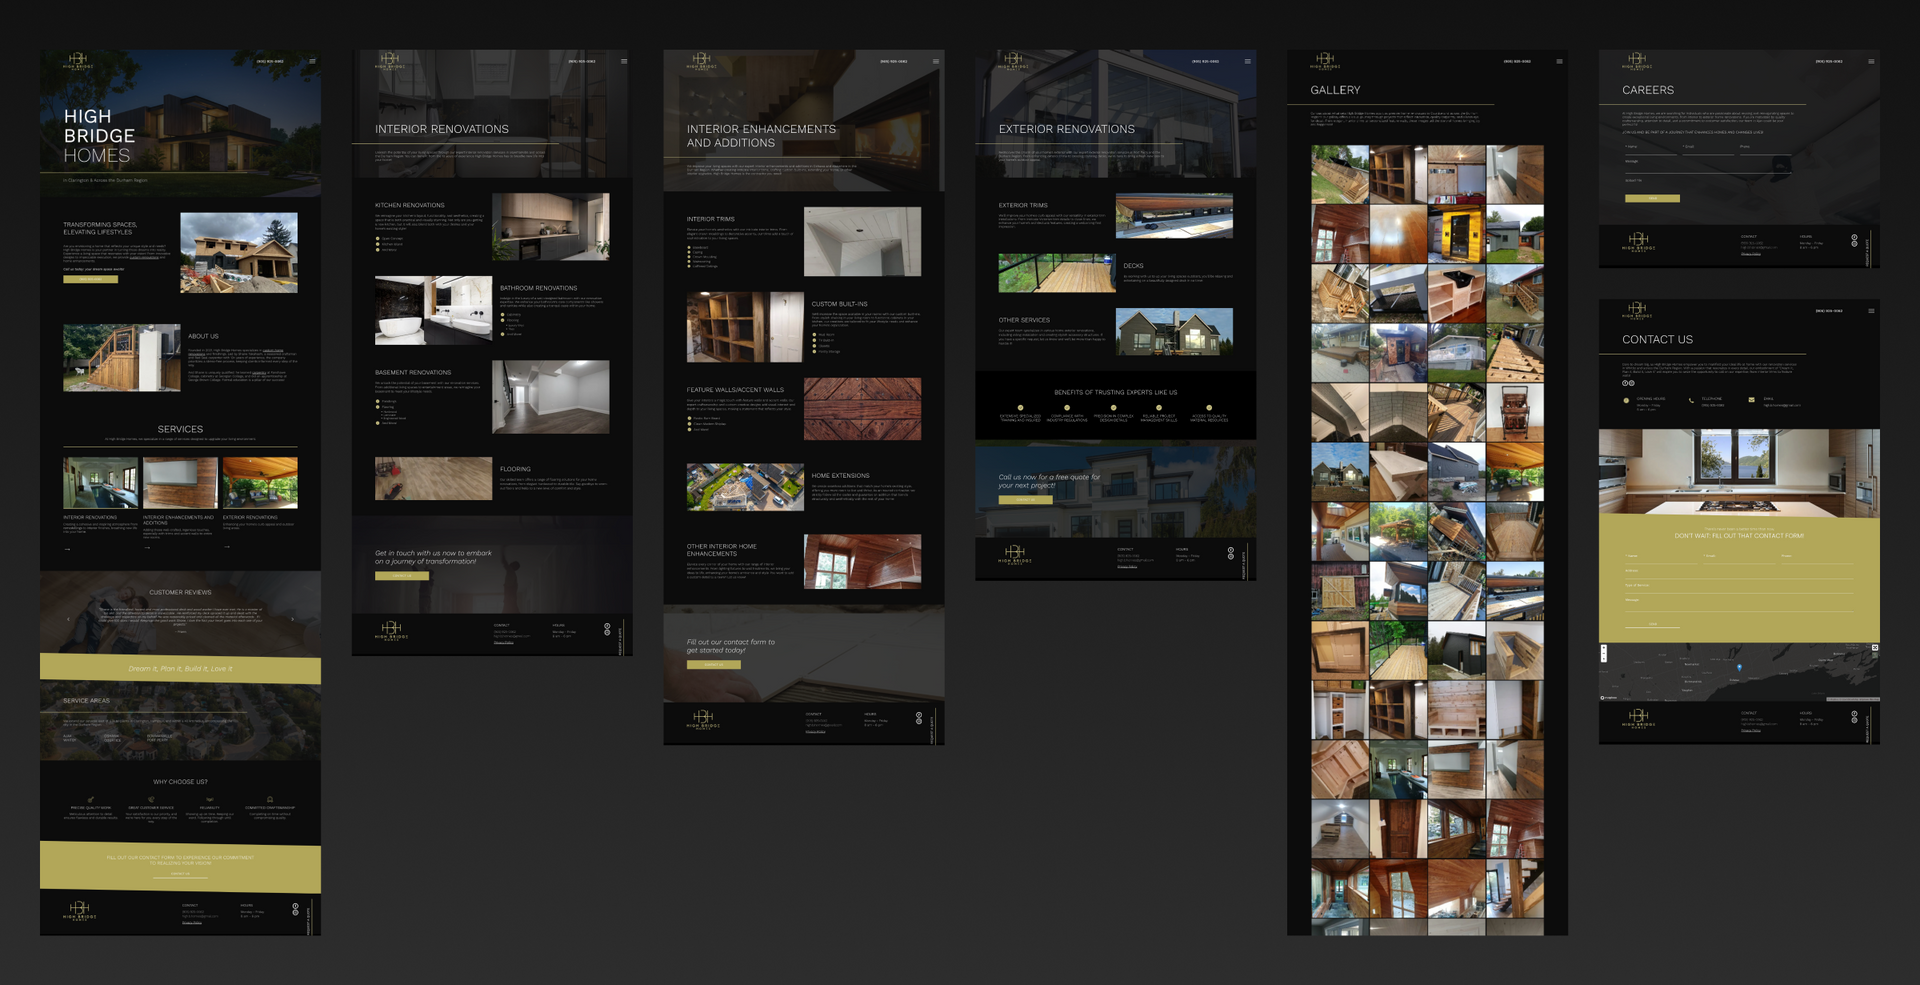
Task: Open the Basement Renovations photo
Action: [550, 397]
